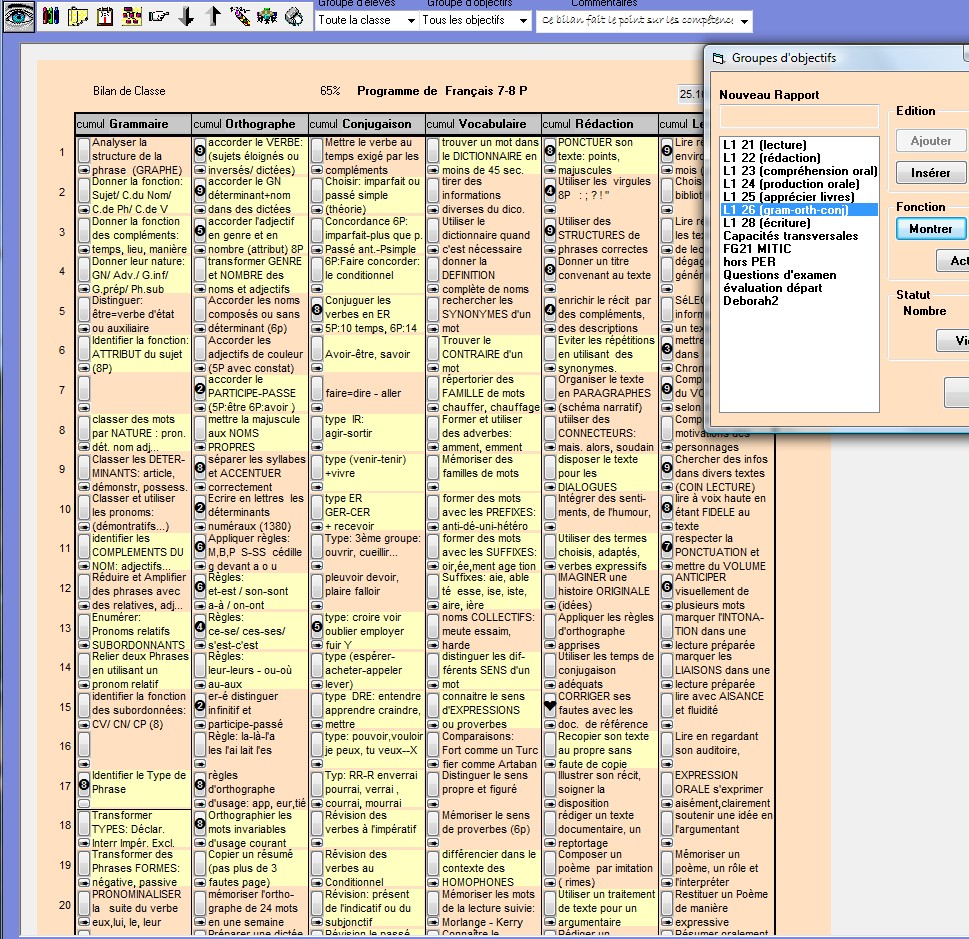Click the 'cumul Rédaction' column header
Screen dimensions: 969x939
(599, 124)
